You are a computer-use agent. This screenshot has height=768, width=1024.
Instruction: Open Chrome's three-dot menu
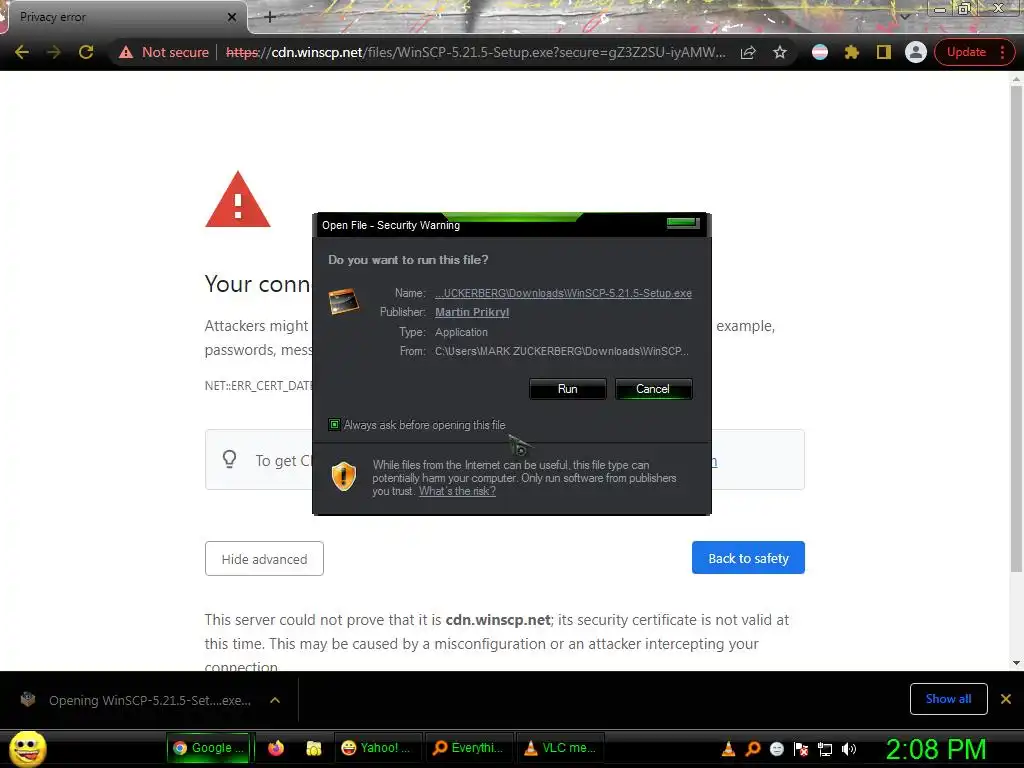[x=1003, y=52]
